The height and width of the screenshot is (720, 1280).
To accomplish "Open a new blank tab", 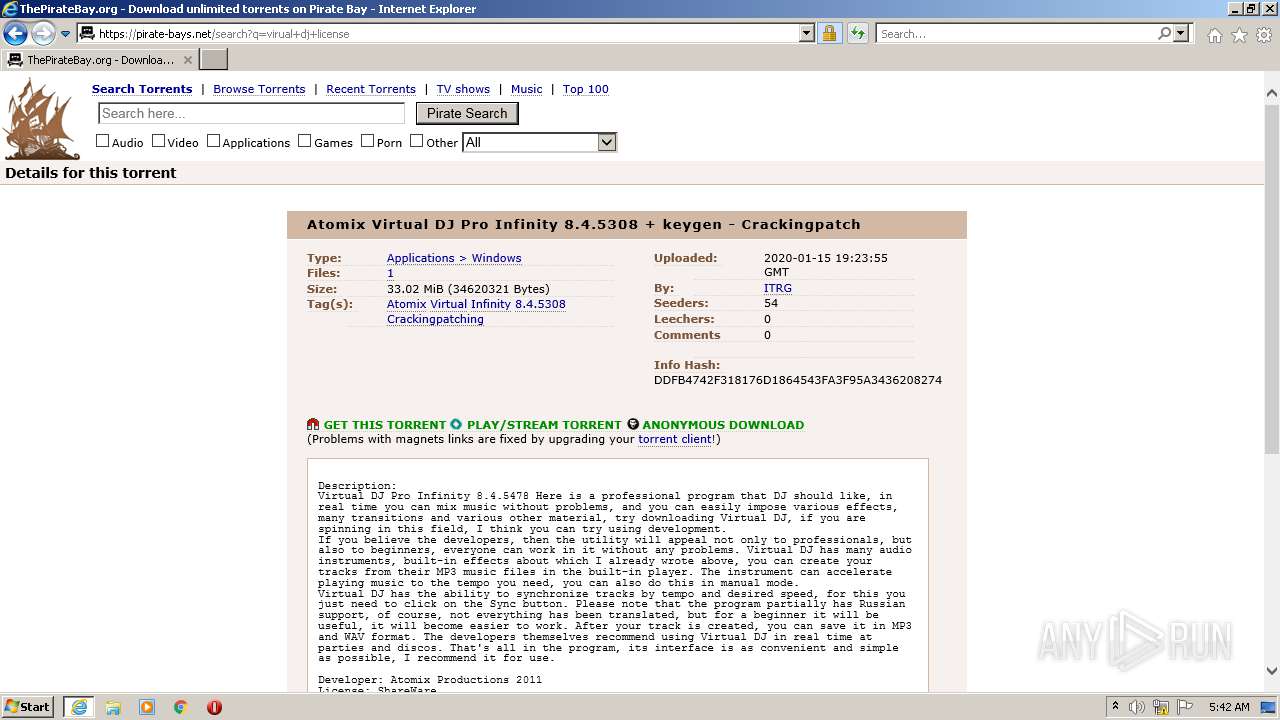I will tap(214, 60).
